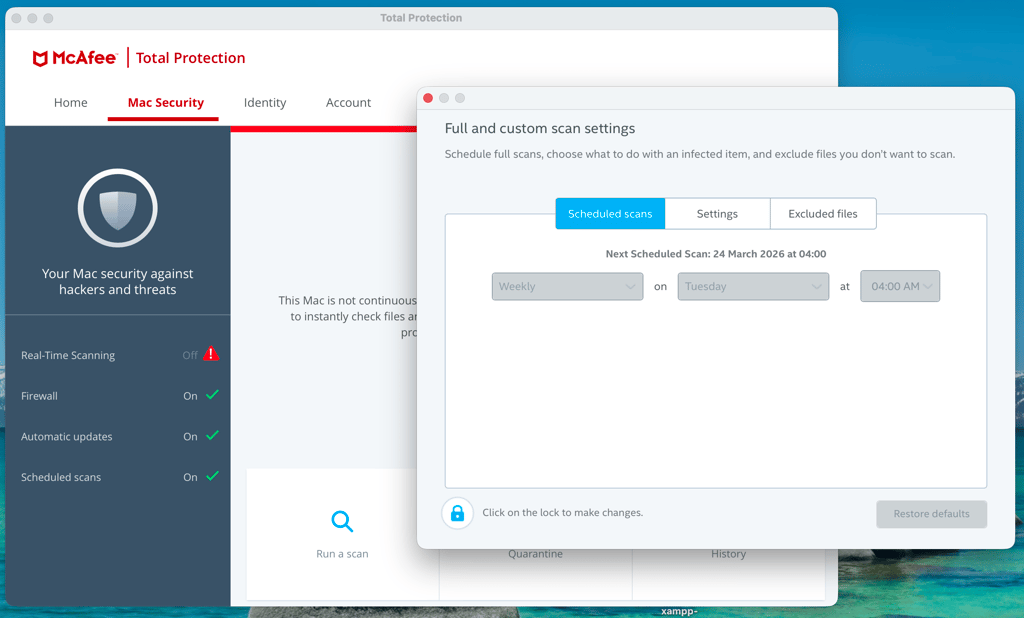Screen dimensions: 1024x618
Task: Open the Tuesday day dropdown
Action: click(753, 286)
